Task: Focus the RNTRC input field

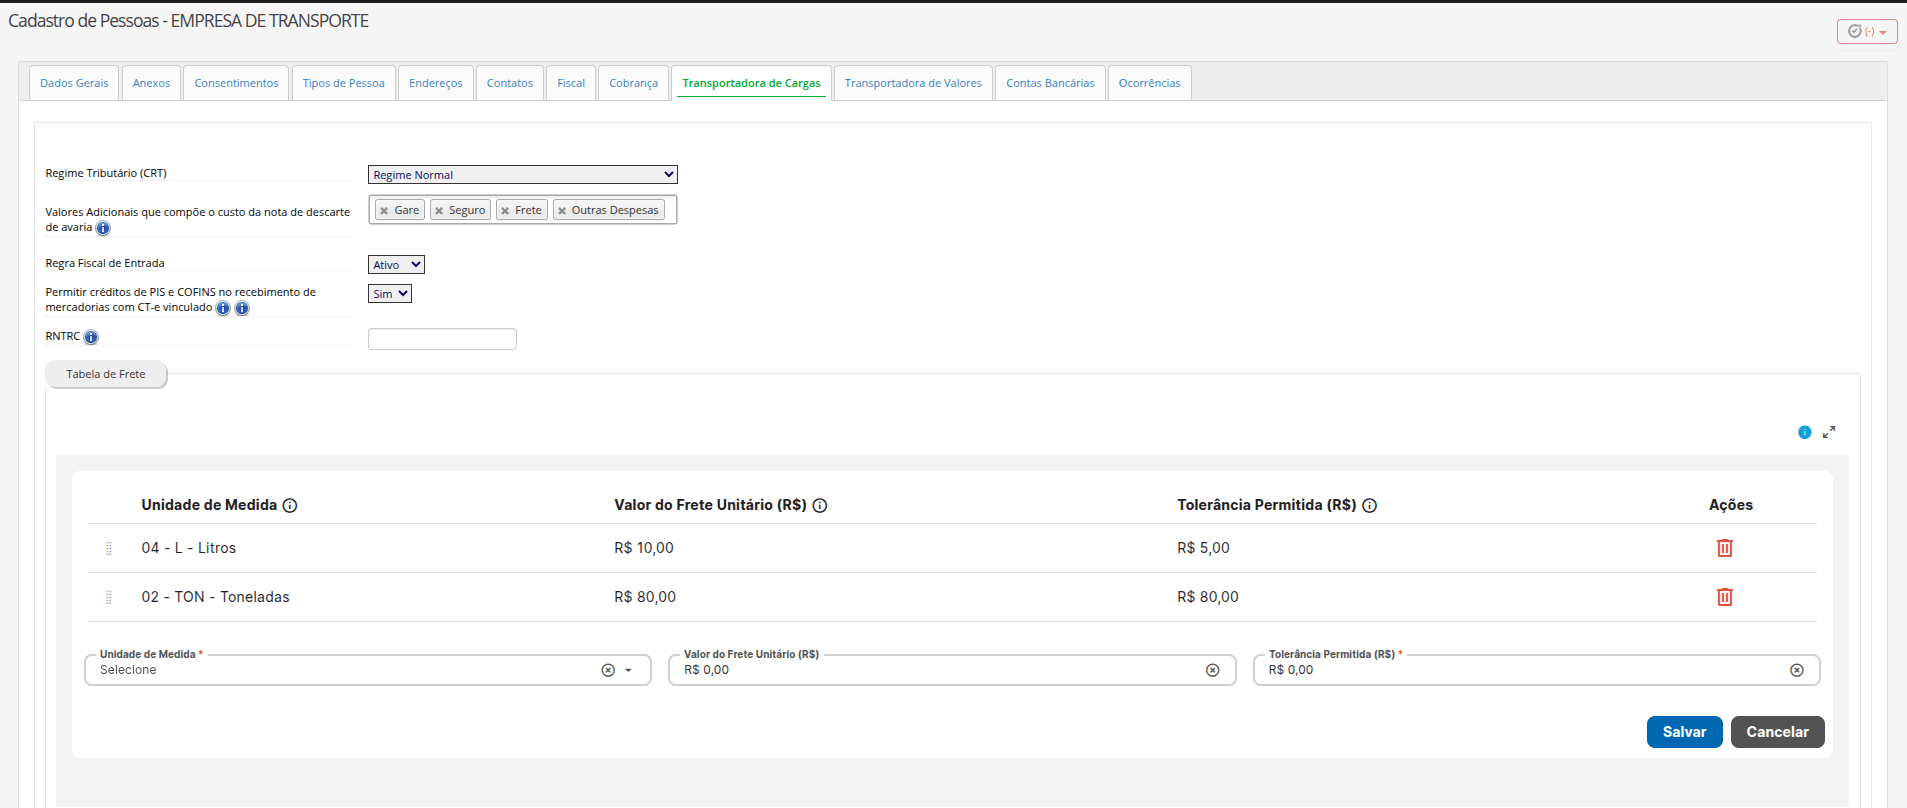Action: (x=442, y=339)
